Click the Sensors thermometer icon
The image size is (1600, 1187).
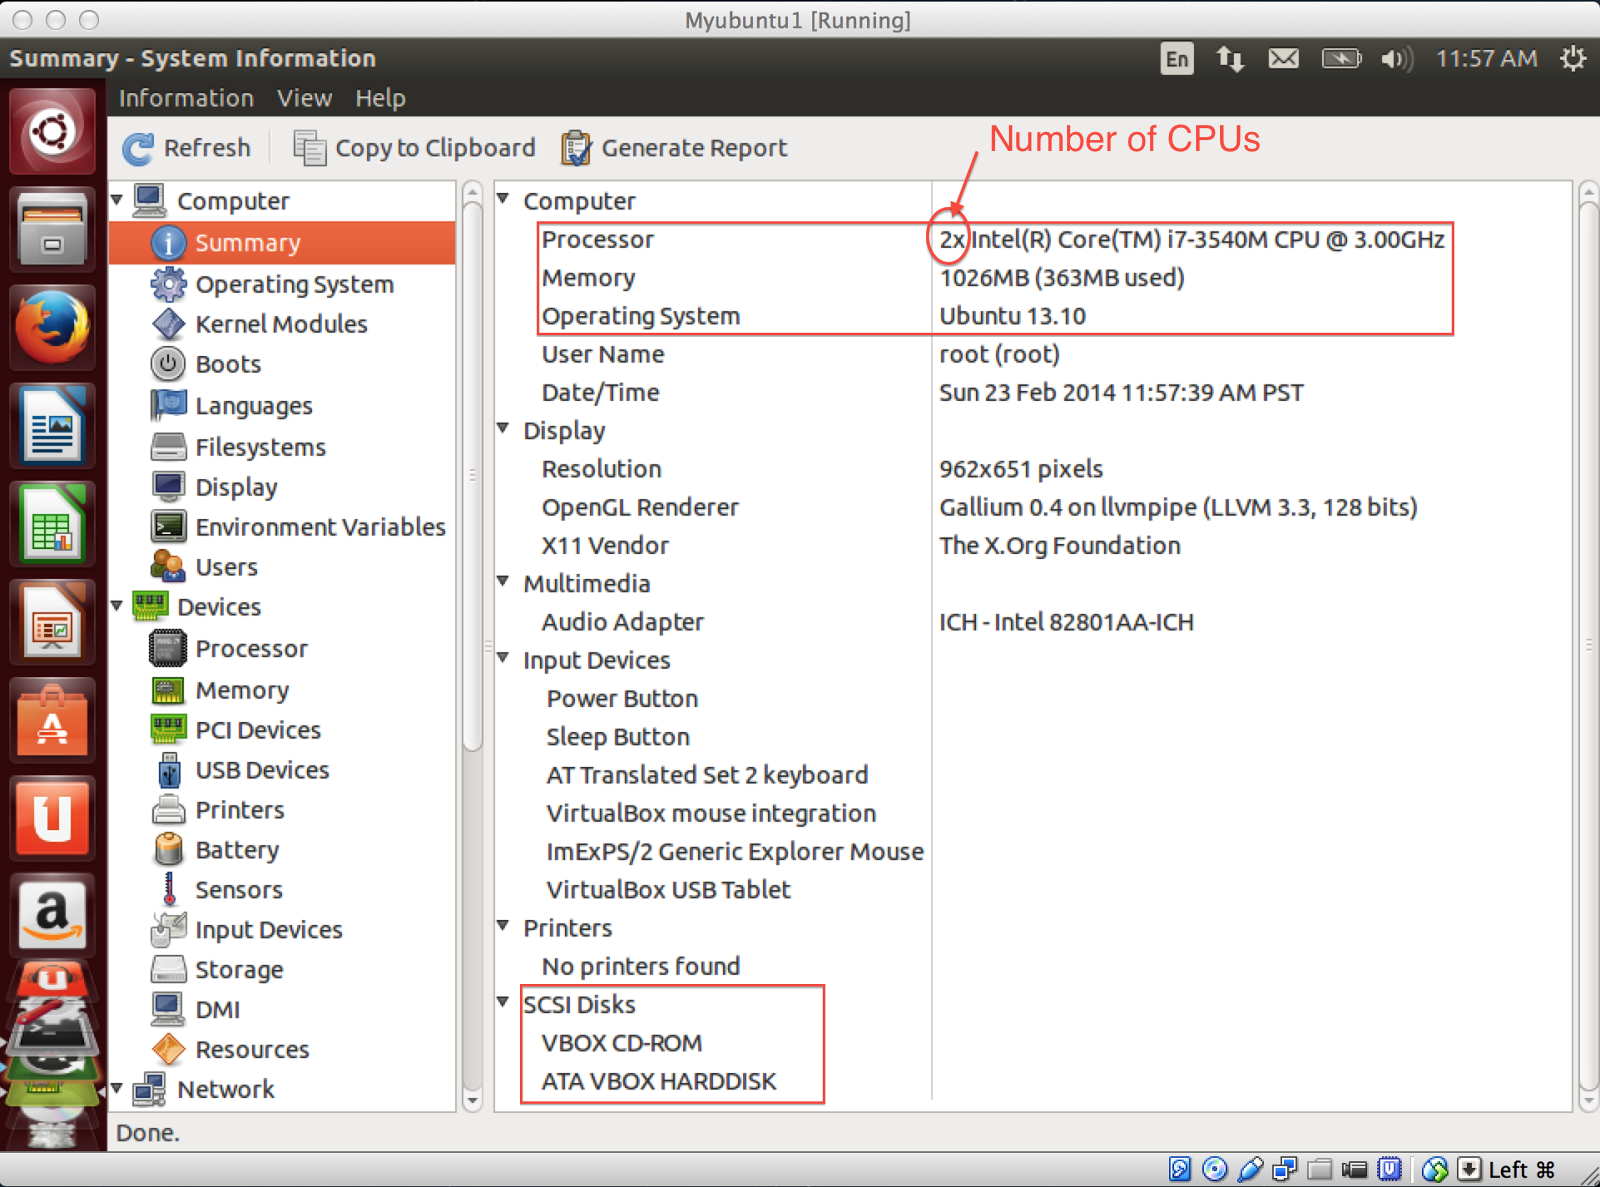pos(168,889)
